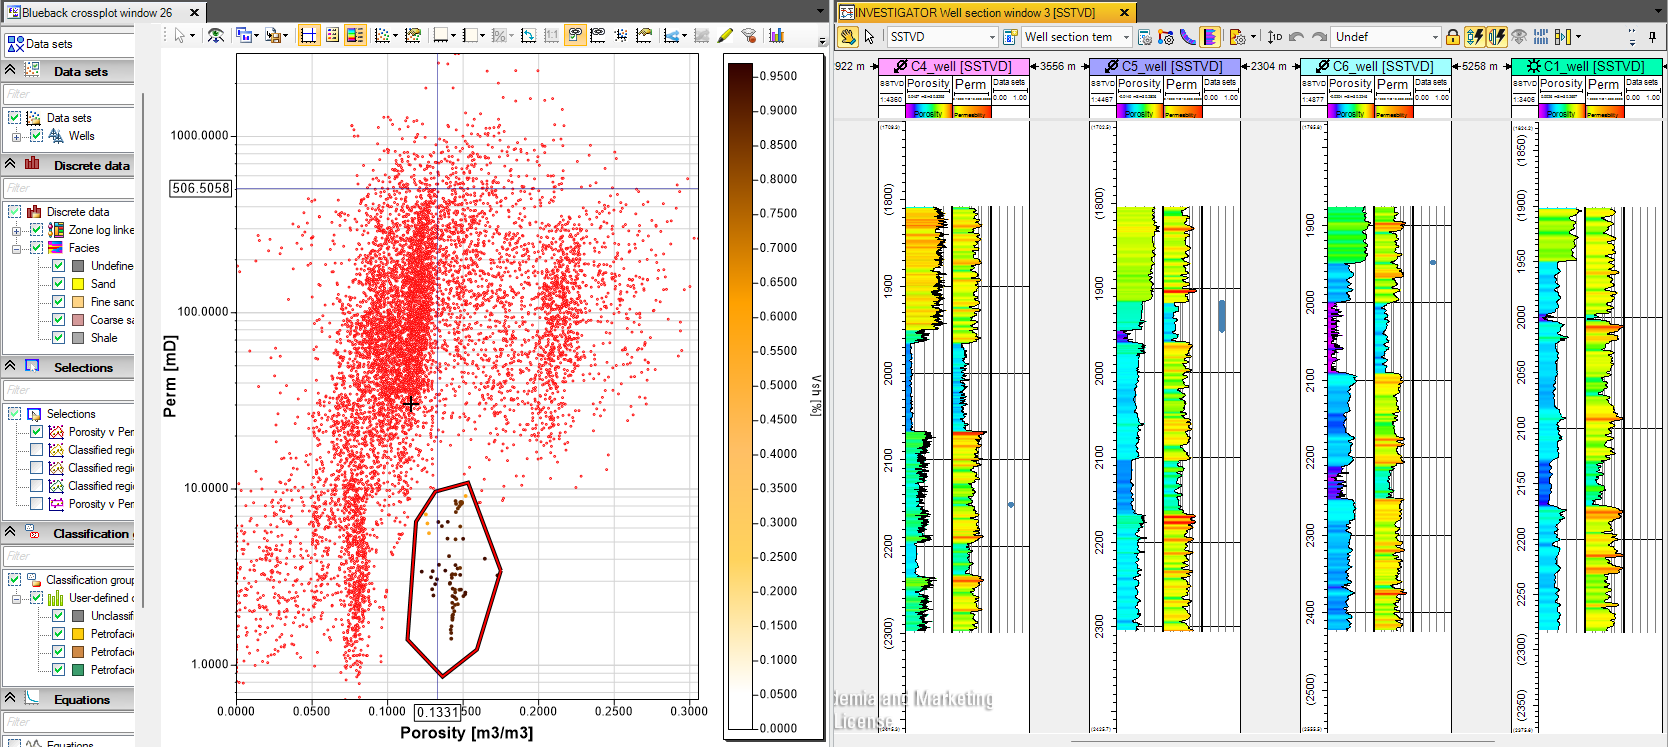Toggle the crossplot grid lines icon
This screenshot has height=747, width=1668.
point(308,36)
